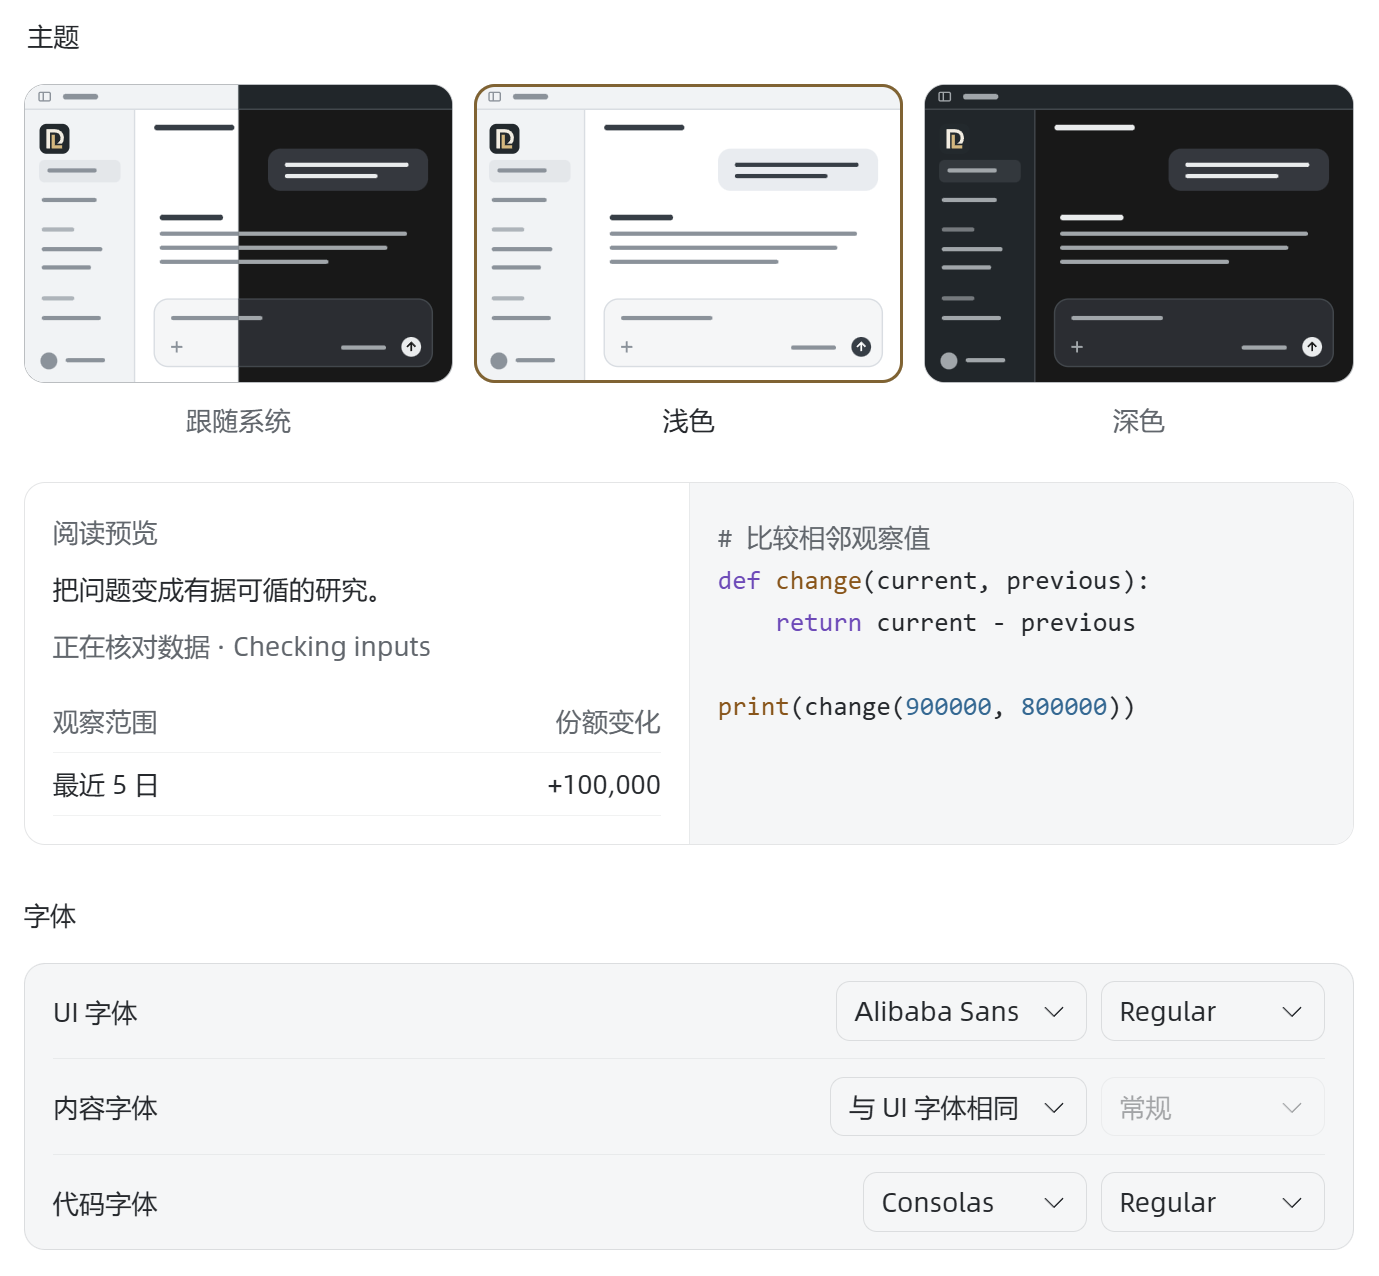Open the UI 字体 Regular weight dropdown
1379x1276 pixels.
click(1212, 1011)
